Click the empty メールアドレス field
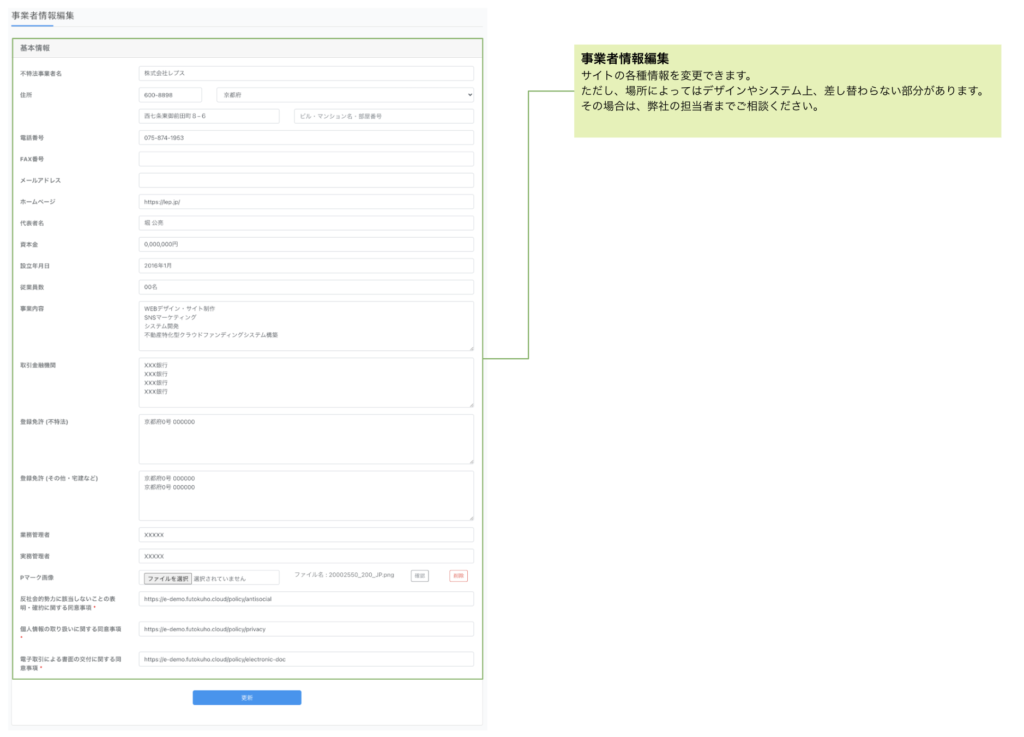 pos(306,180)
